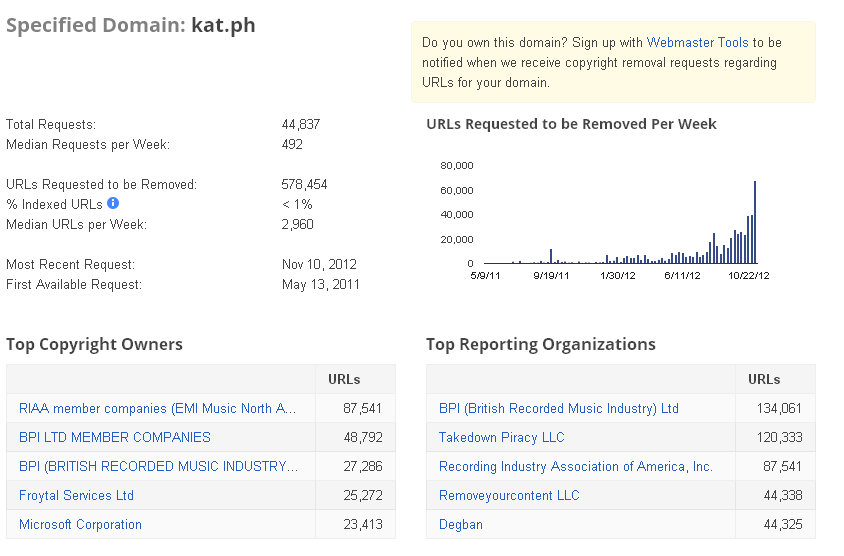The width and height of the screenshot is (844, 556).
Task: Click the URLs column header in Reporting Organizations table
Action: (764, 379)
